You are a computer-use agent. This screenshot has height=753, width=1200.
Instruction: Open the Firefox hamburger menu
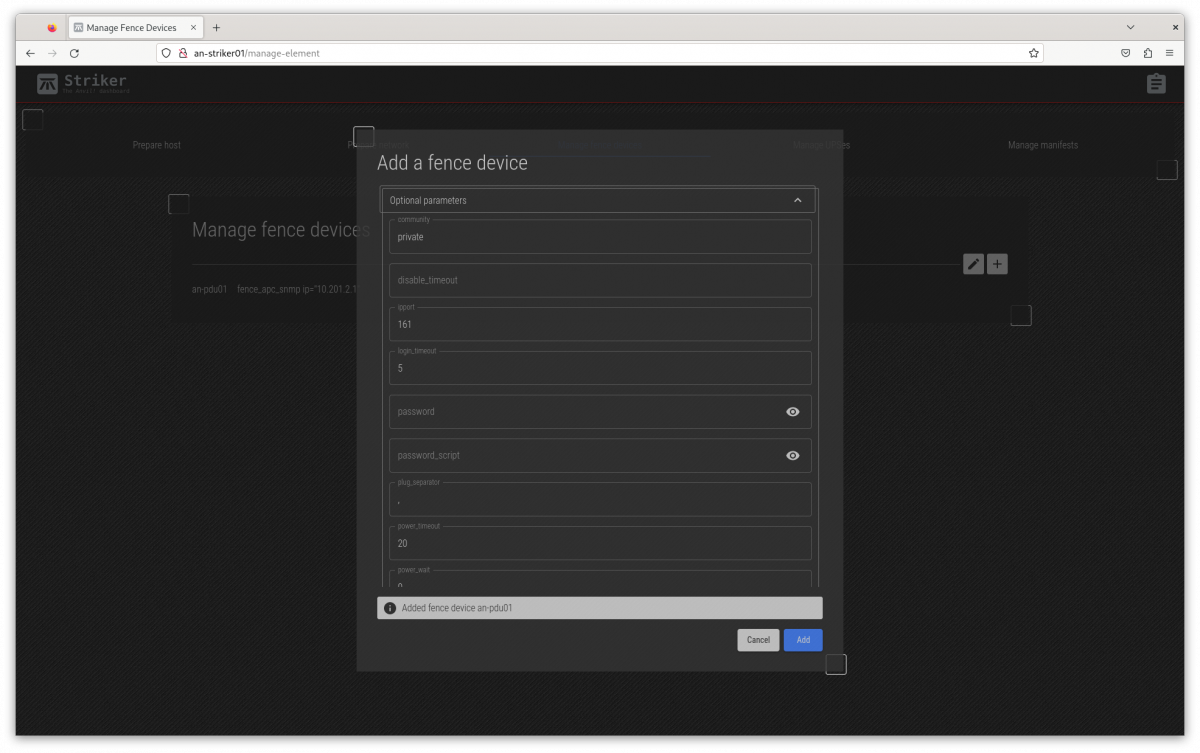click(x=1169, y=53)
